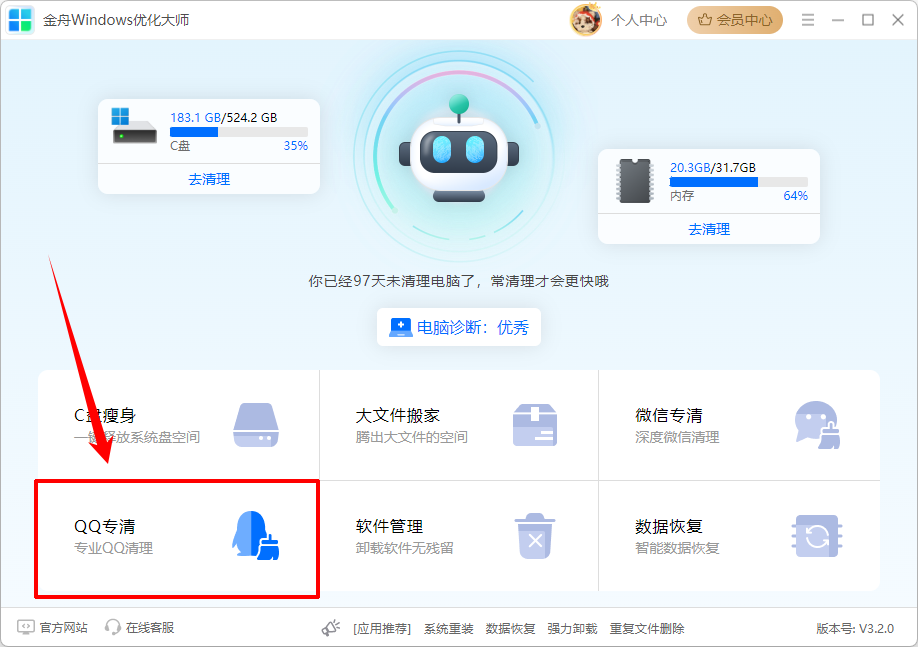918x647 pixels.
Task: Open 在线客服 online support
Action: click(x=150, y=628)
